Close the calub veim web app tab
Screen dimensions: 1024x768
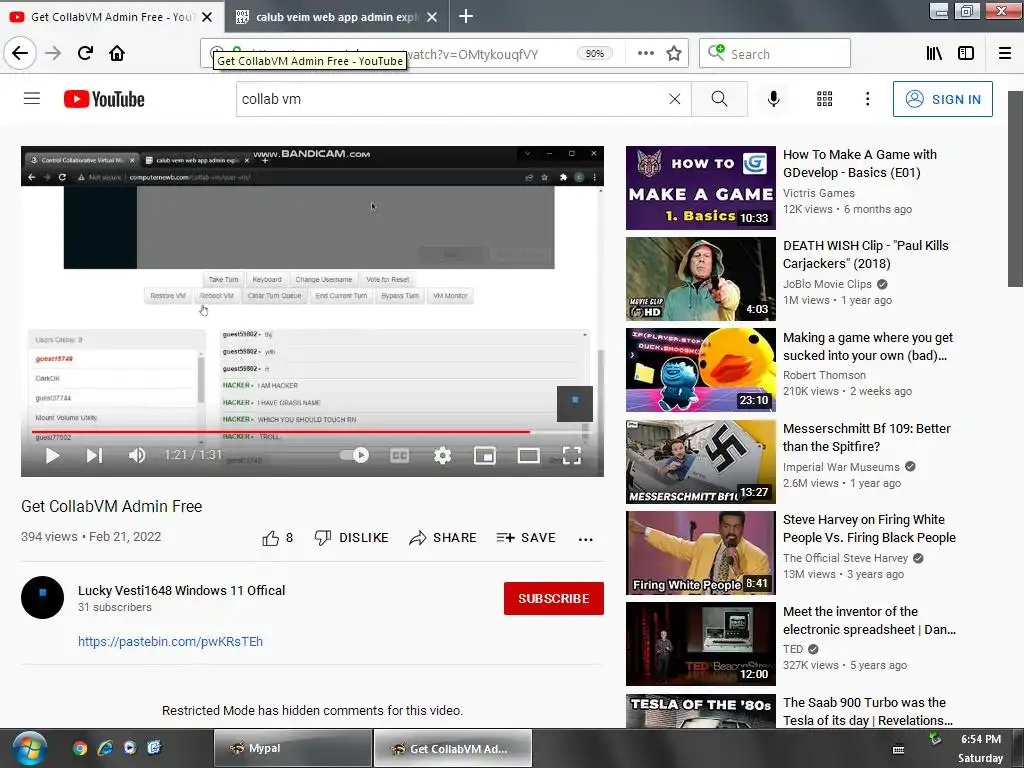(x=432, y=17)
